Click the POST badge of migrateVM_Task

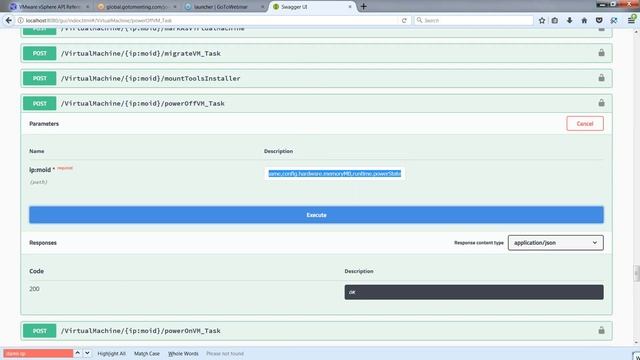pos(40,53)
